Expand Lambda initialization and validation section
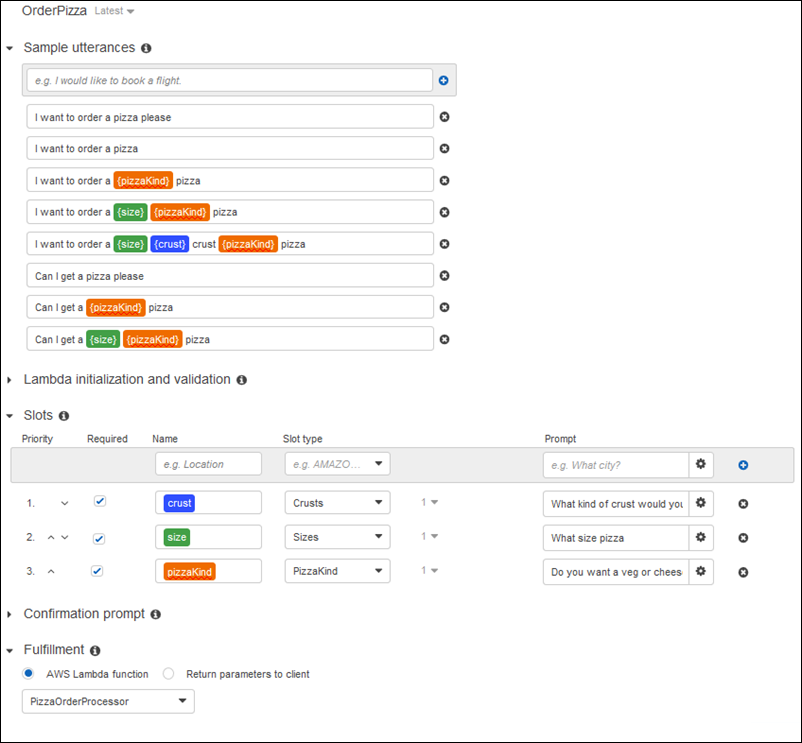This screenshot has width=802, height=743. coord(10,380)
